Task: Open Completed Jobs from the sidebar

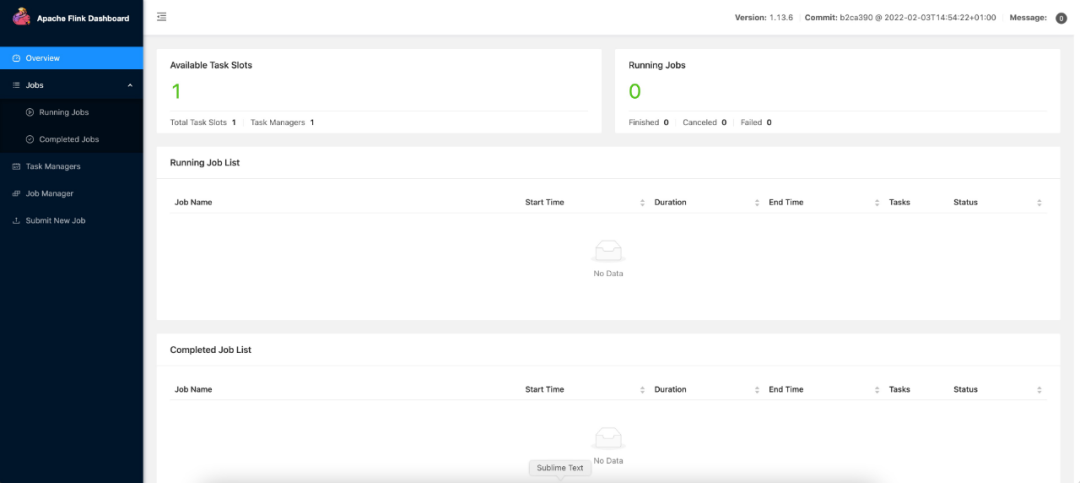Action: [x=69, y=139]
